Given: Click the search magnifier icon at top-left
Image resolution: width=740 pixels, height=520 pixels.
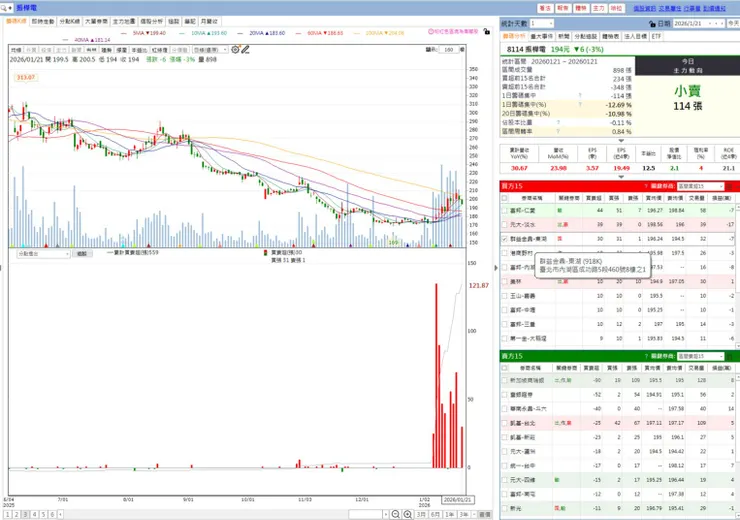Looking at the screenshot, I should 4,8.
